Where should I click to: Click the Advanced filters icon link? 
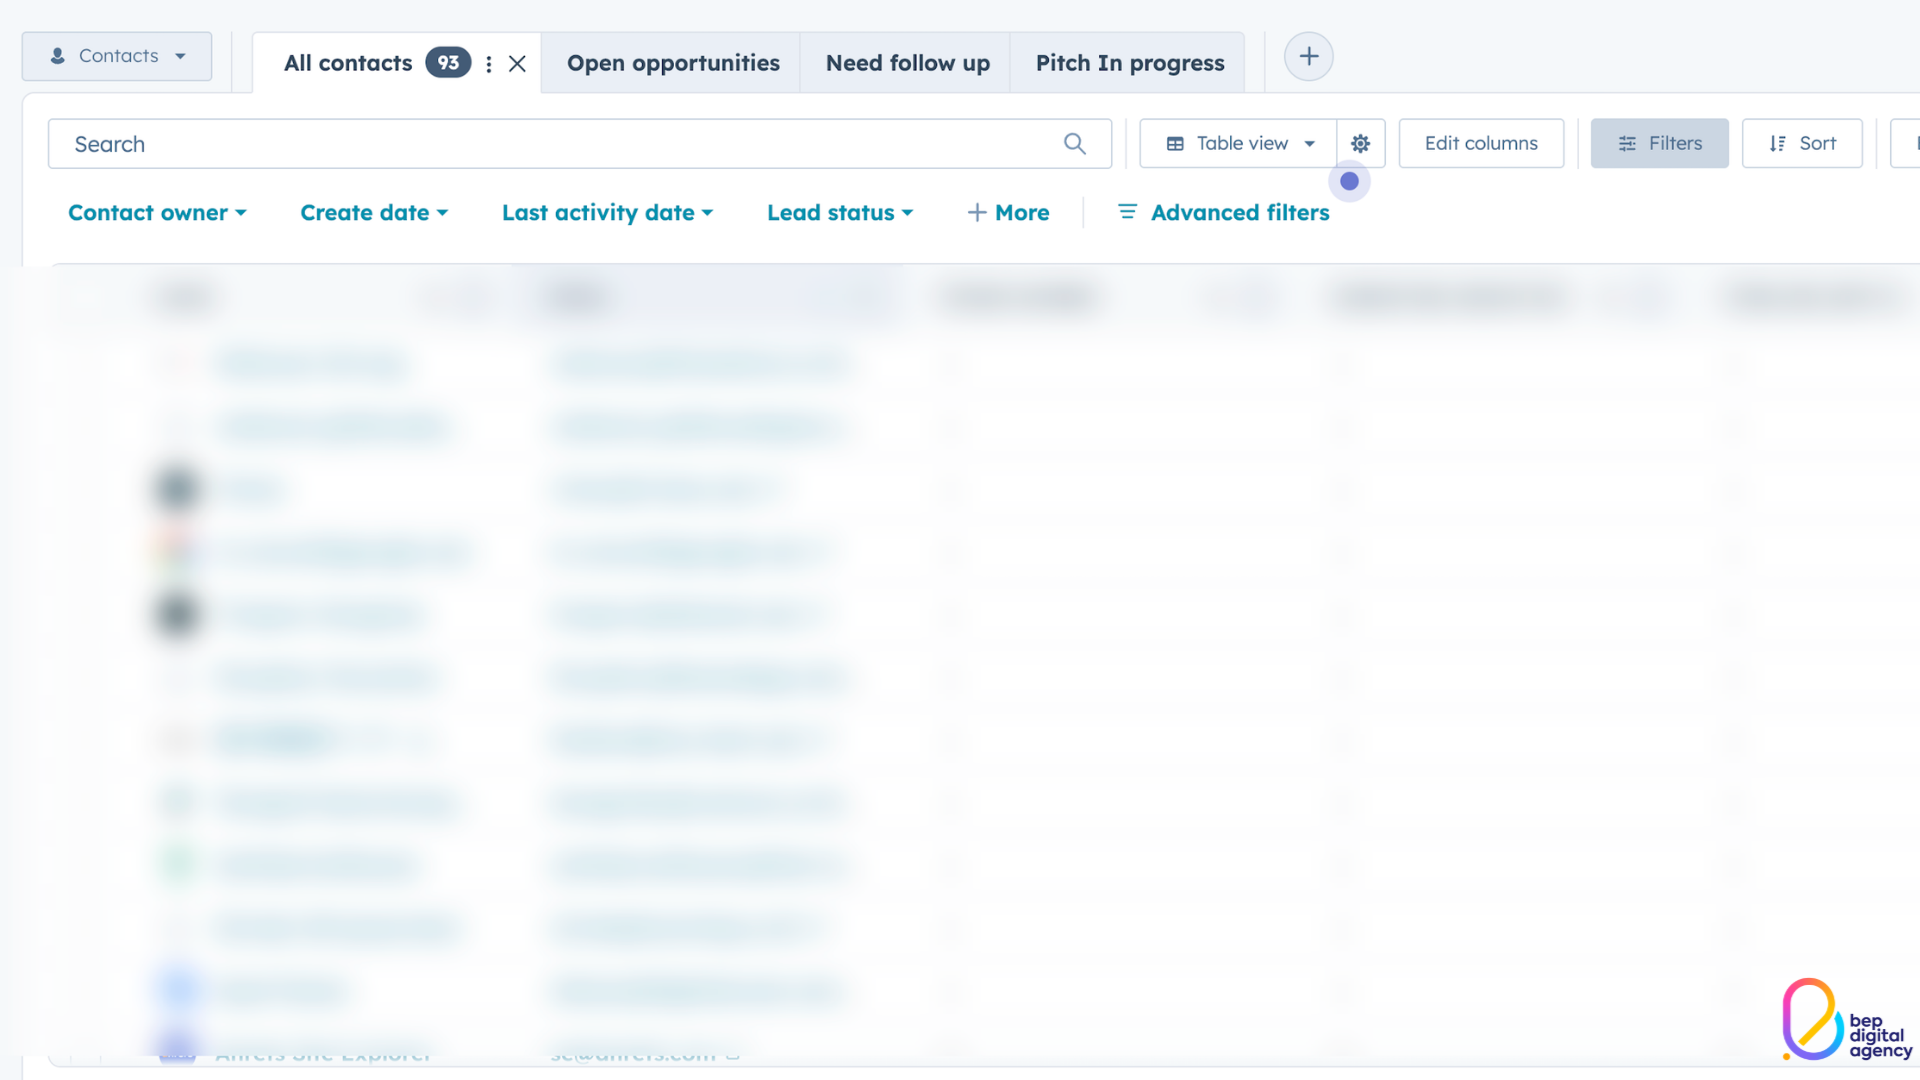click(x=1223, y=213)
